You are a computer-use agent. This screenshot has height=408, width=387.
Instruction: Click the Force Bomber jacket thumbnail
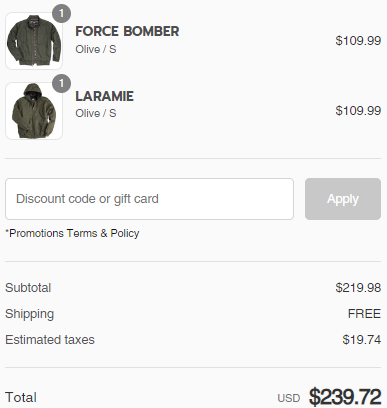(34, 41)
